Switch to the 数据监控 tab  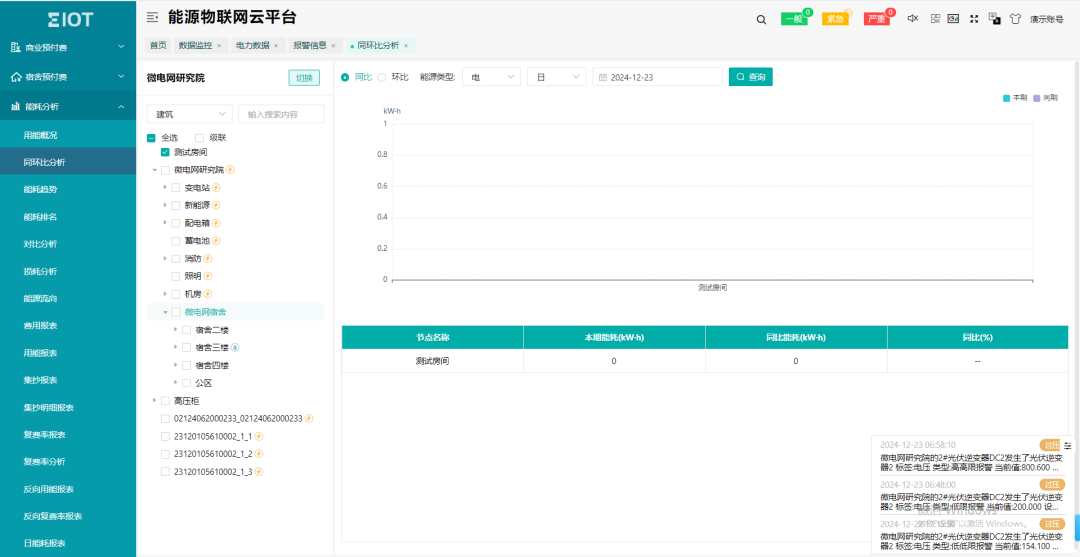tap(200, 45)
